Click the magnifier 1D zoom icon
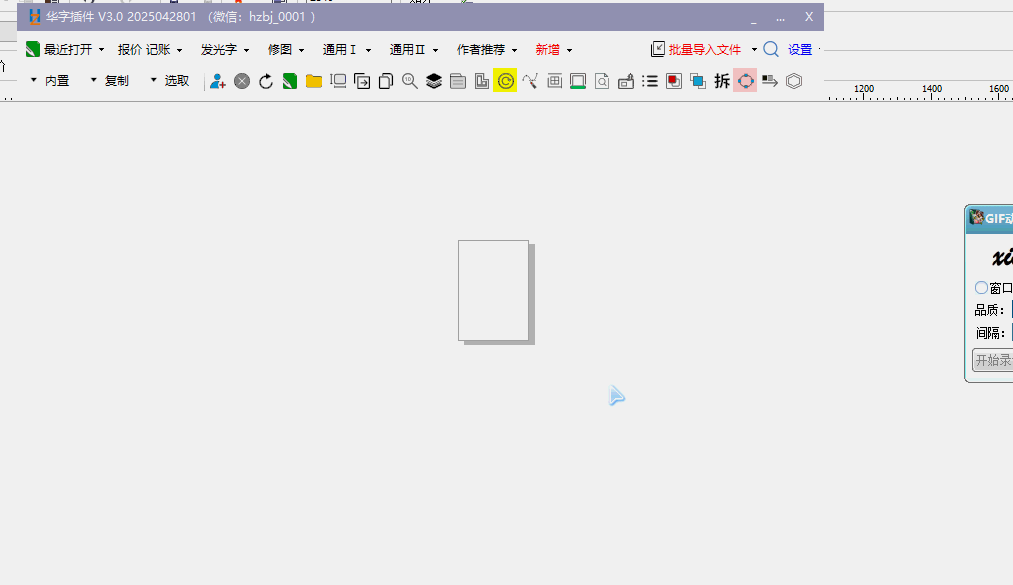The width and height of the screenshot is (1013, 585). [410, 81]
